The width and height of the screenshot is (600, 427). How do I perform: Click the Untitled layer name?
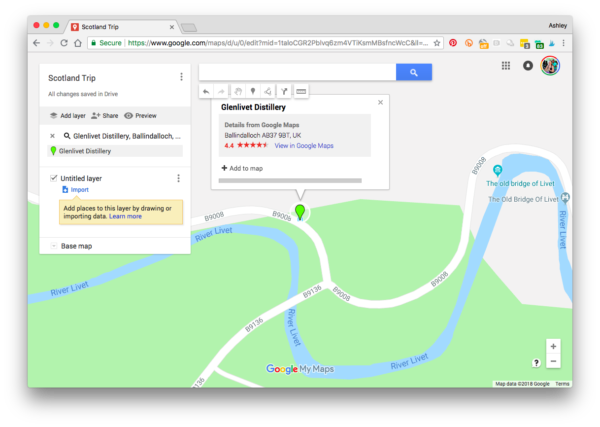pyautogui.click(x=81, y=178)
